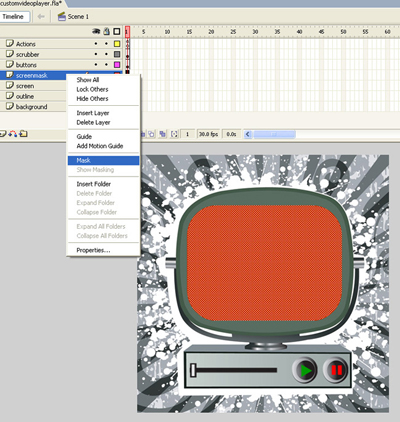Image resolution: width=400 pixels, height=422 pixels.
Task: Select the buttons layer name
Action: (26, 65)
